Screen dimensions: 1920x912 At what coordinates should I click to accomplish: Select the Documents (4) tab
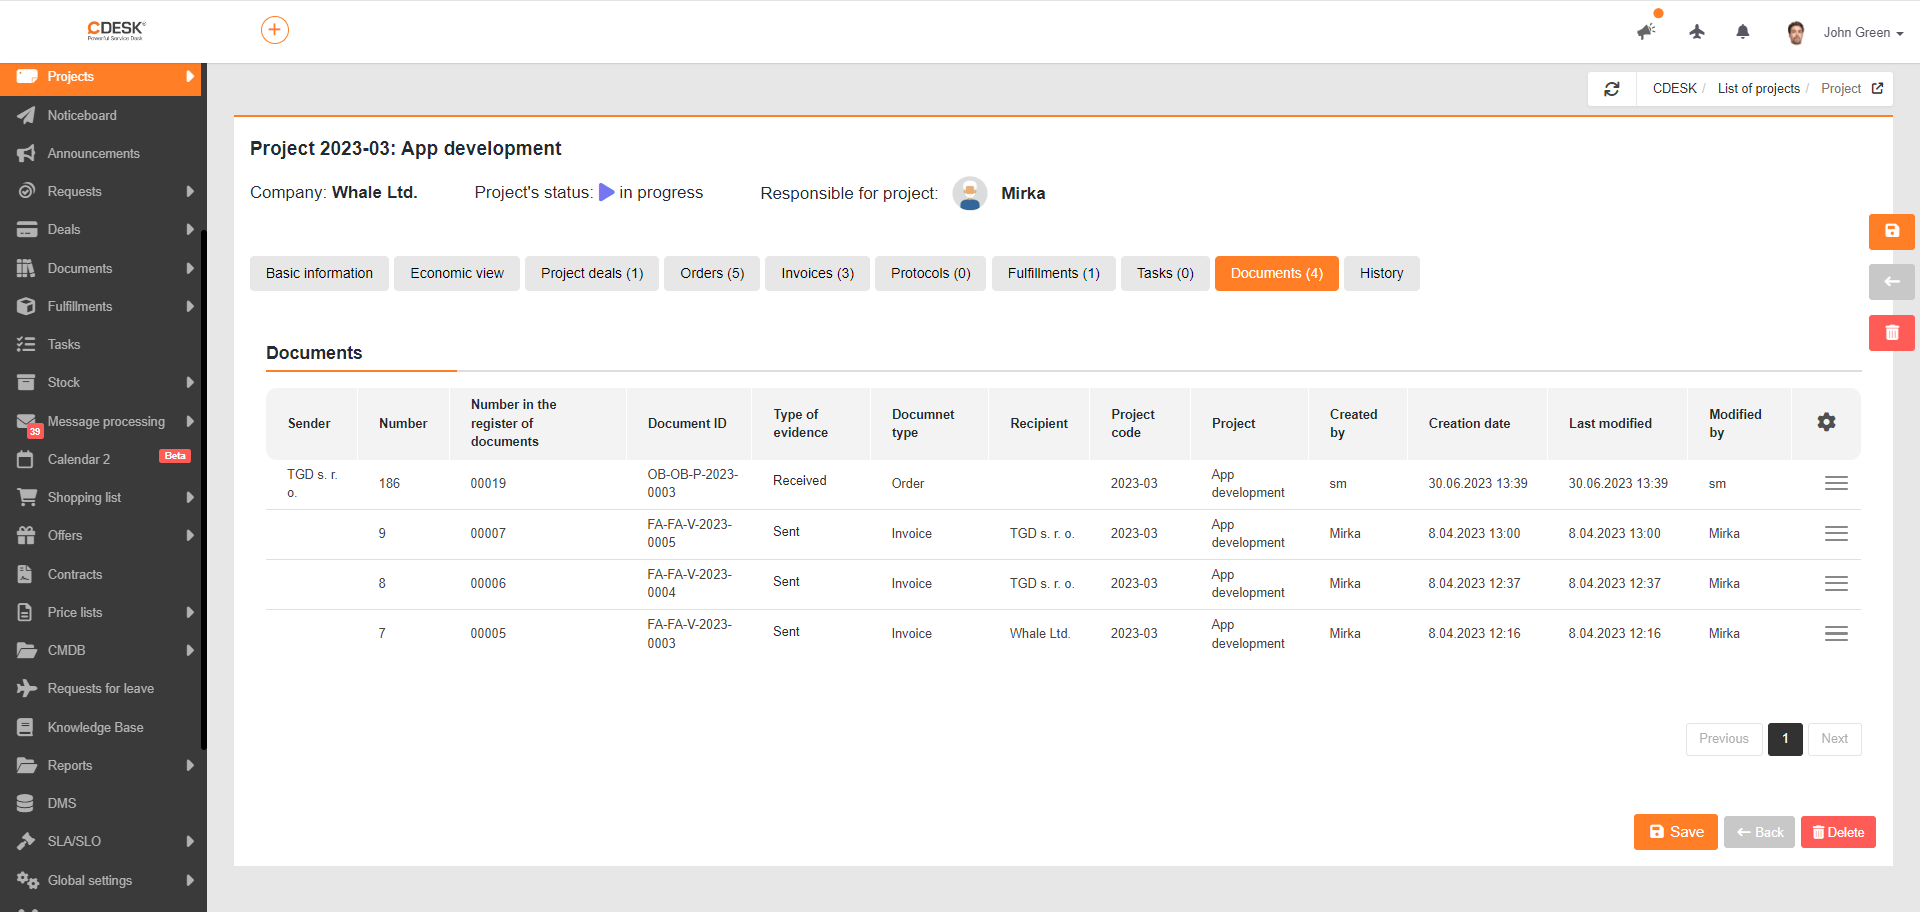coord(1277,273)
